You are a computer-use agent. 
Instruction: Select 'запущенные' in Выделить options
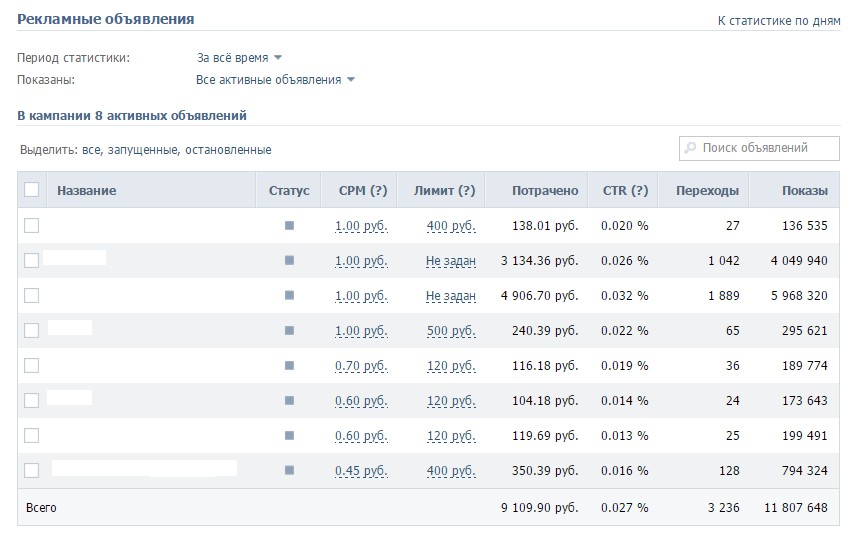(x=143, y=150)
